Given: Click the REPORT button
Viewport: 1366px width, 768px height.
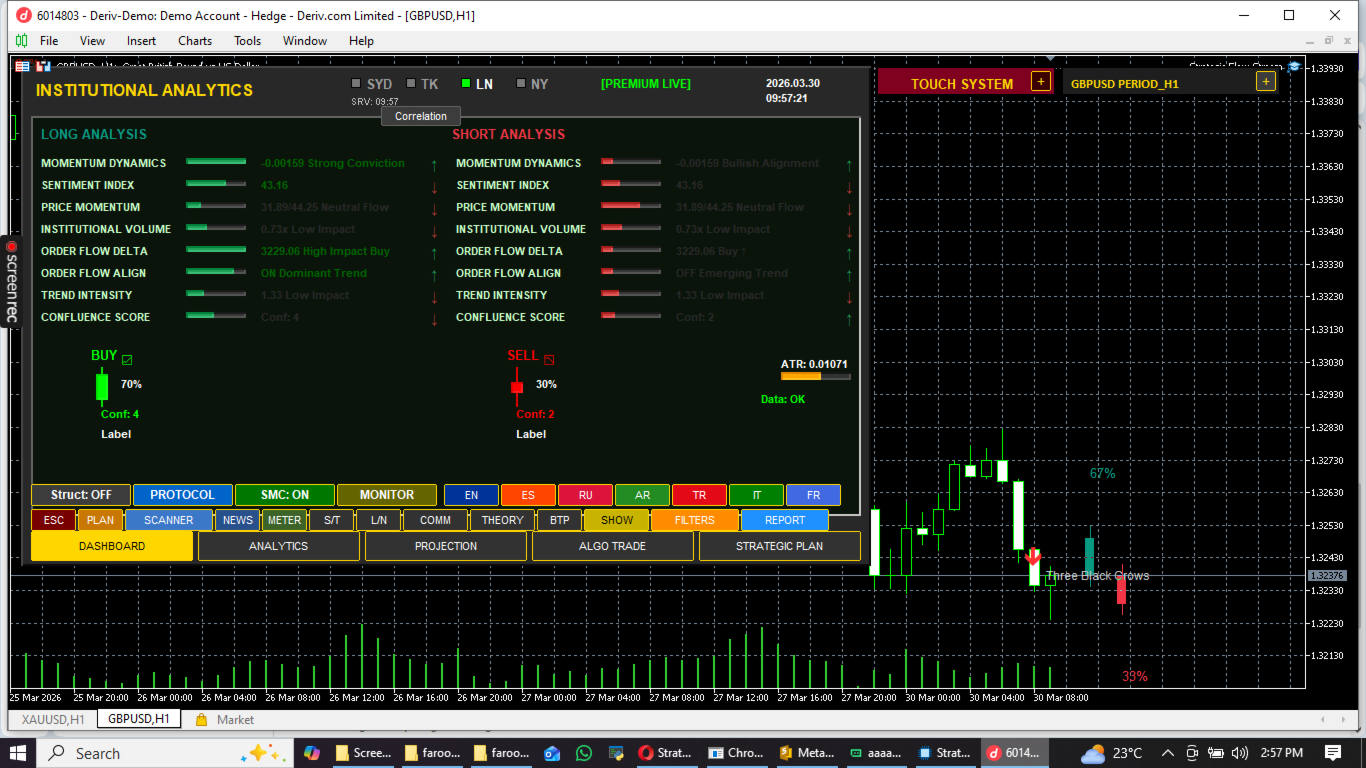Looking at the screenshot, I should click(785, 520).
